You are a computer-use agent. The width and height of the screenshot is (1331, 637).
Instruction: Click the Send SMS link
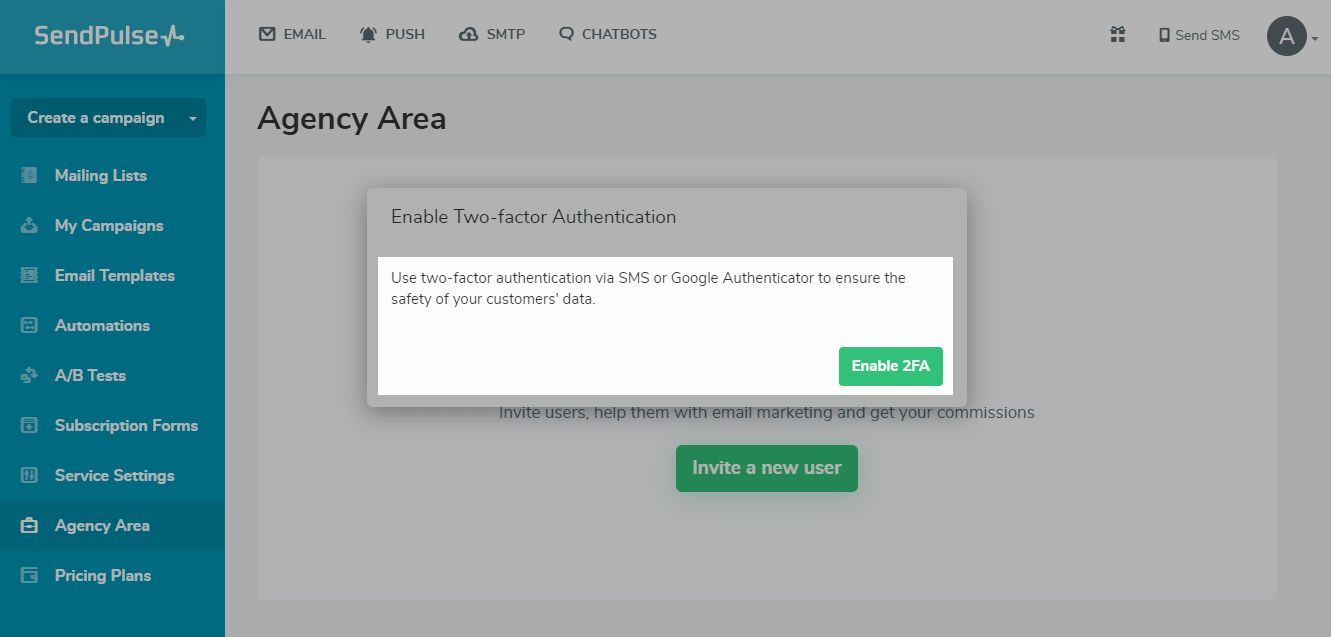coord(1199,35)
